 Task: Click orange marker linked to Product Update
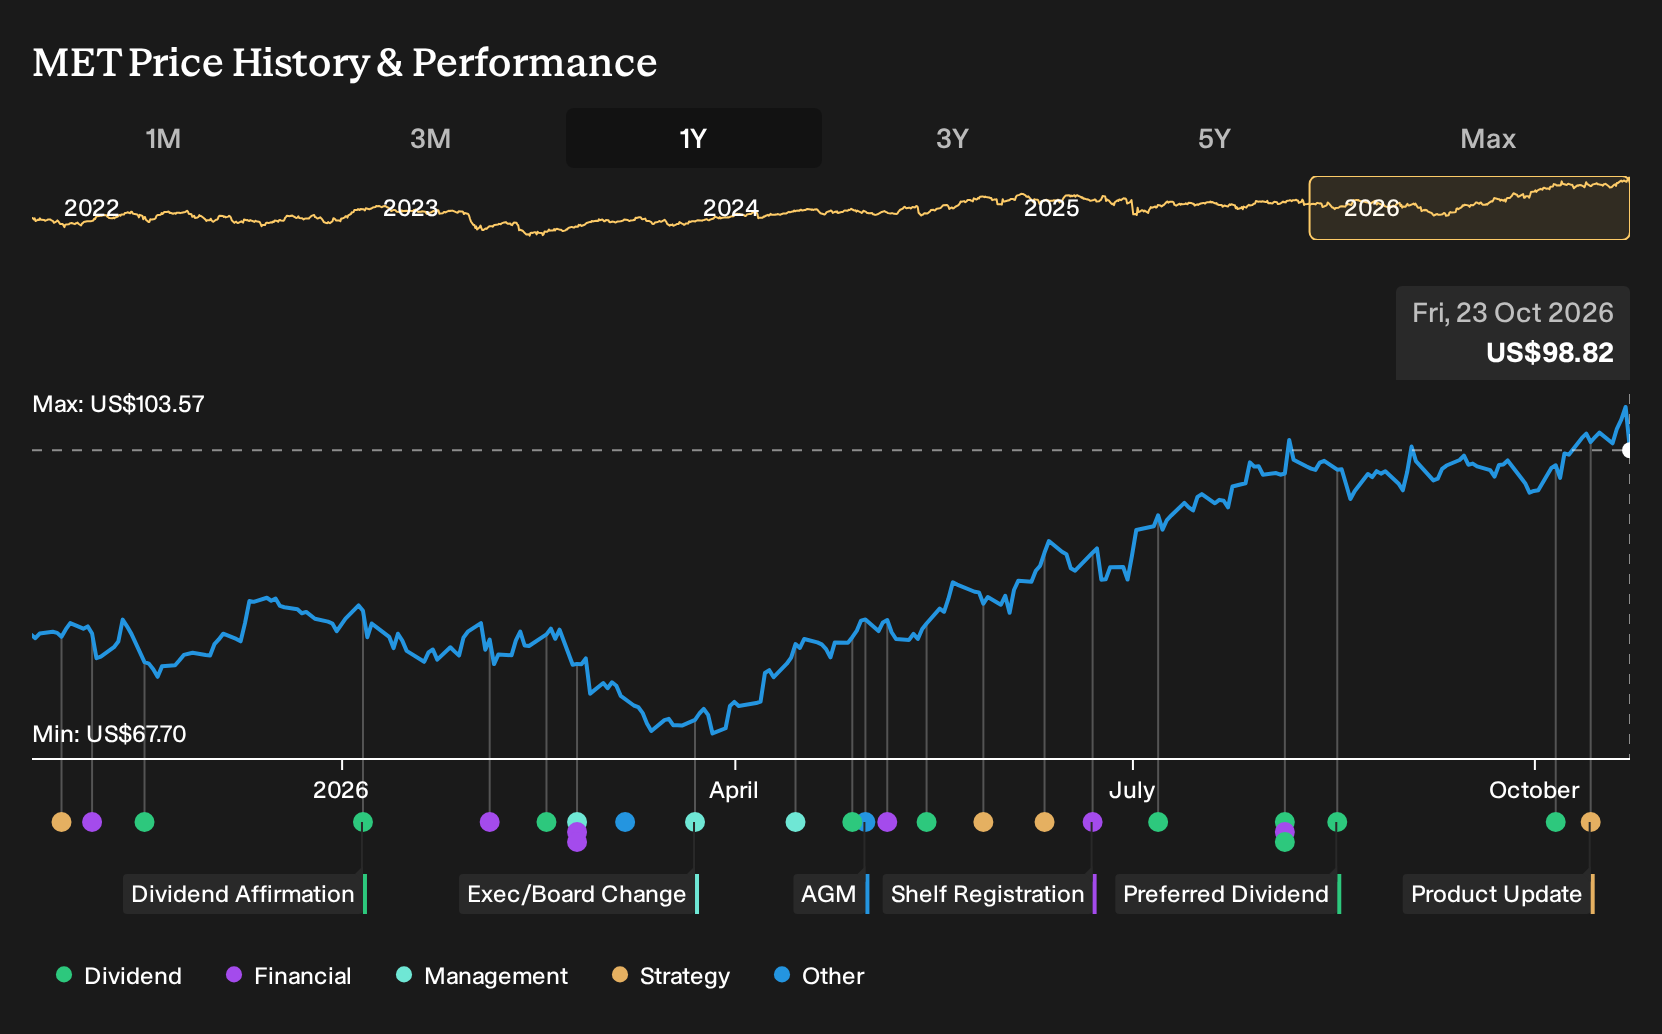point(1590,822)
